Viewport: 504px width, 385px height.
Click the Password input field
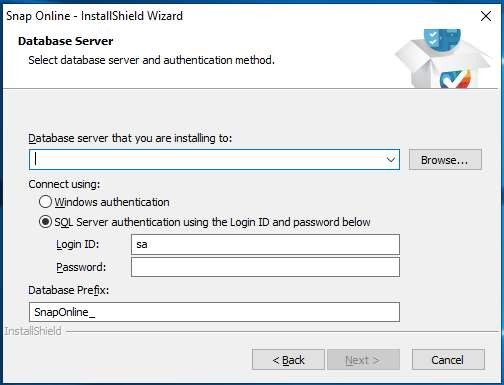[265, 267]
